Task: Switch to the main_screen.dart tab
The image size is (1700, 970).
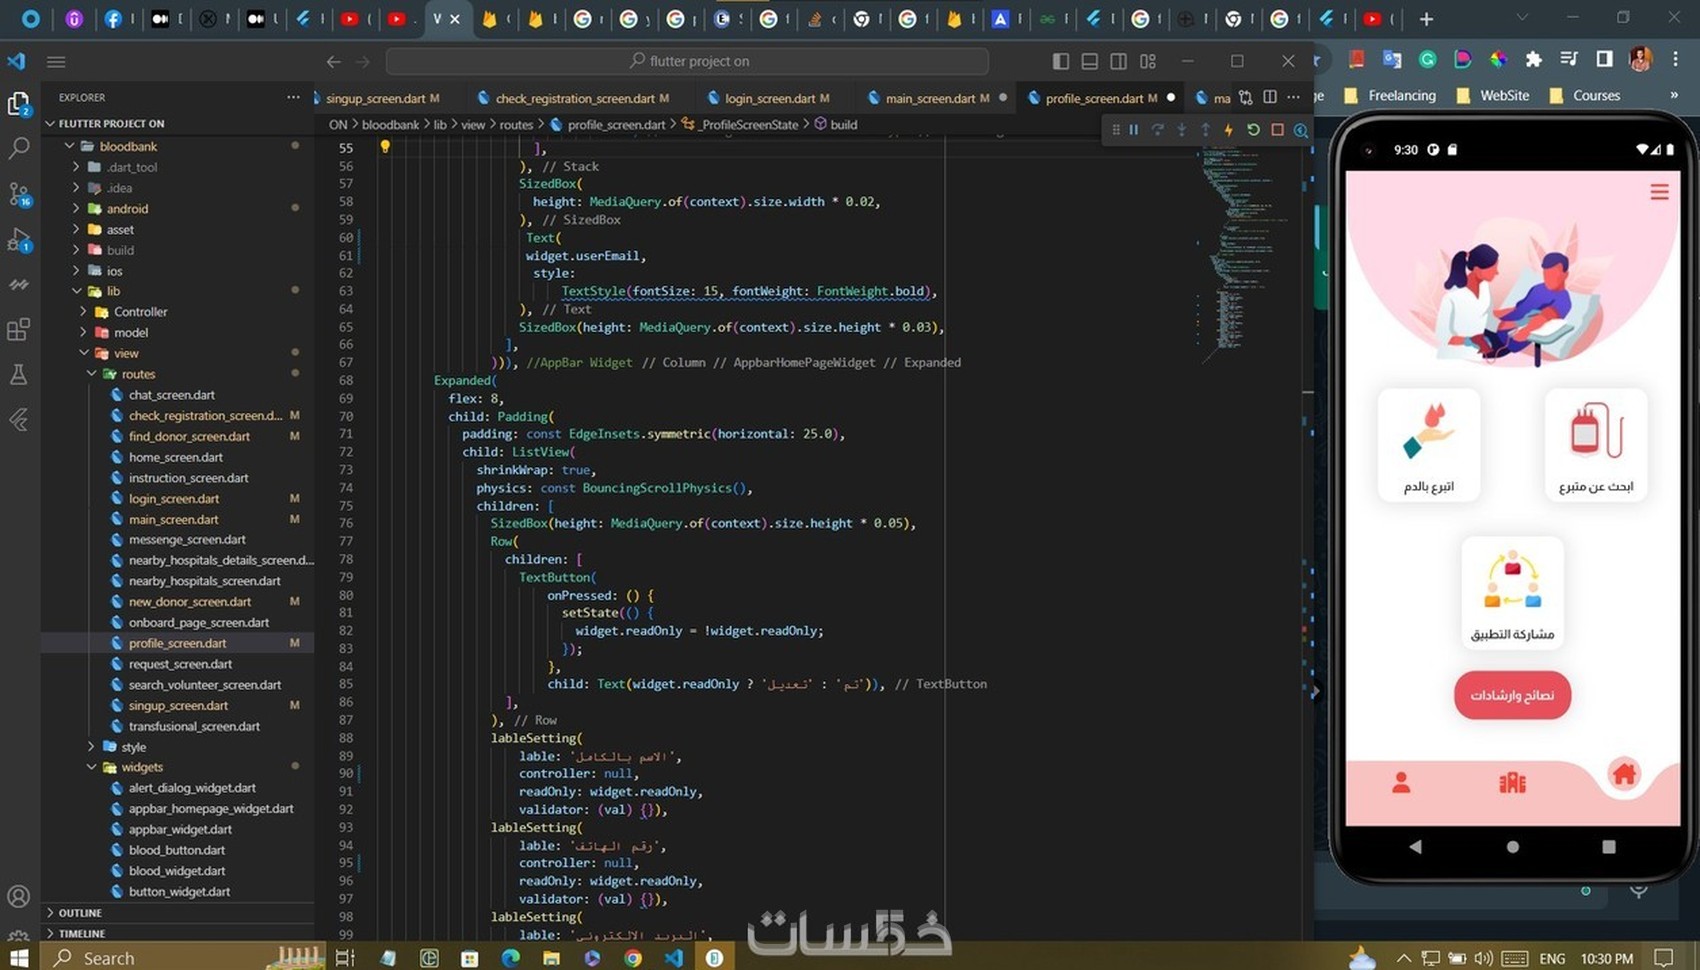Action: [929, 98]
